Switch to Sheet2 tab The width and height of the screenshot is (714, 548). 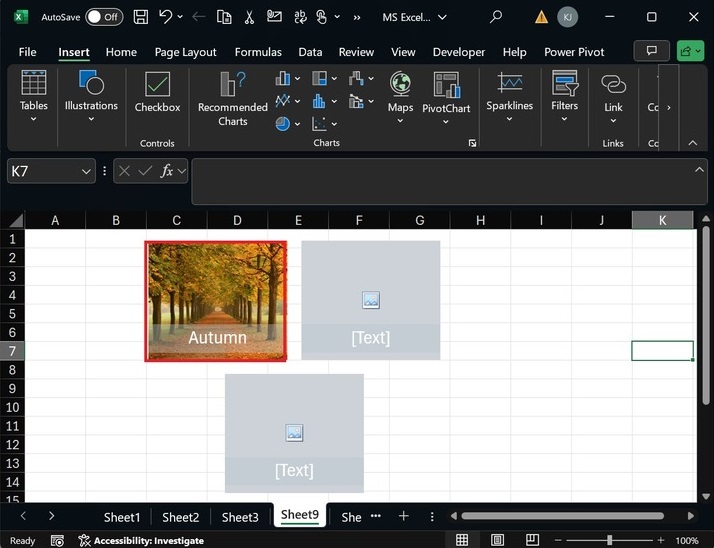181,517
